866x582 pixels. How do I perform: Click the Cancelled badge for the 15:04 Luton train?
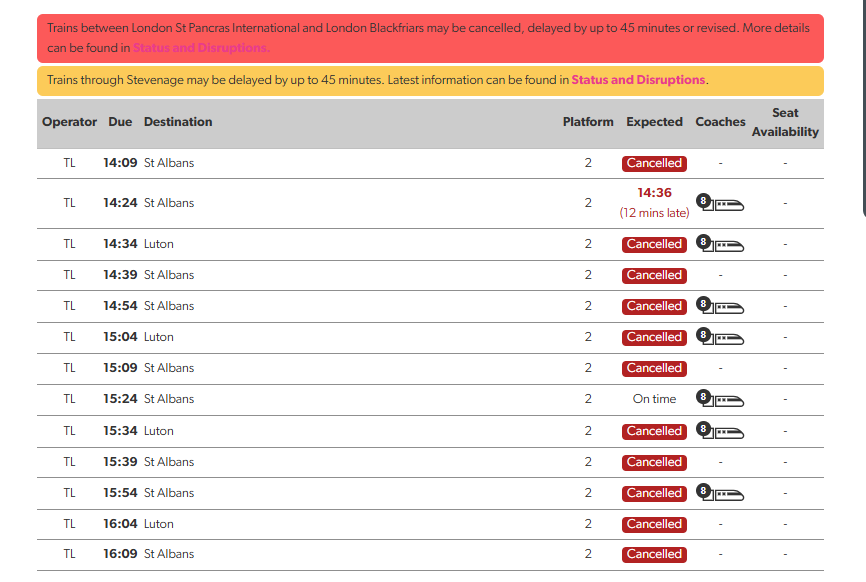tap(654, 337)
